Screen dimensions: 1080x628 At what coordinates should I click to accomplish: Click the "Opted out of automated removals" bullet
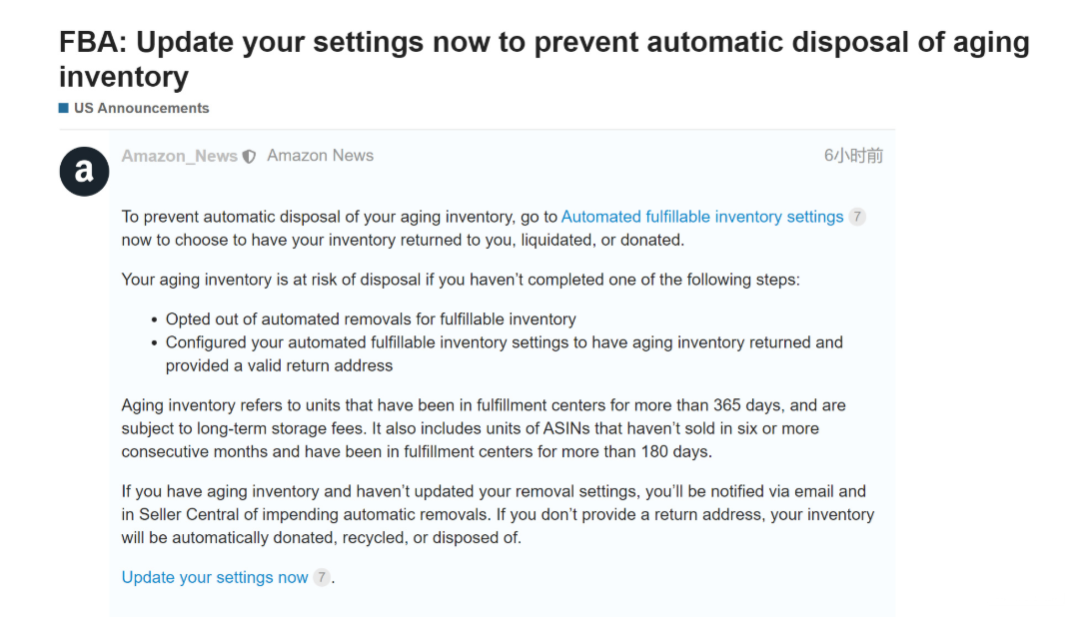pyautogui.click(x=370, y=319)
